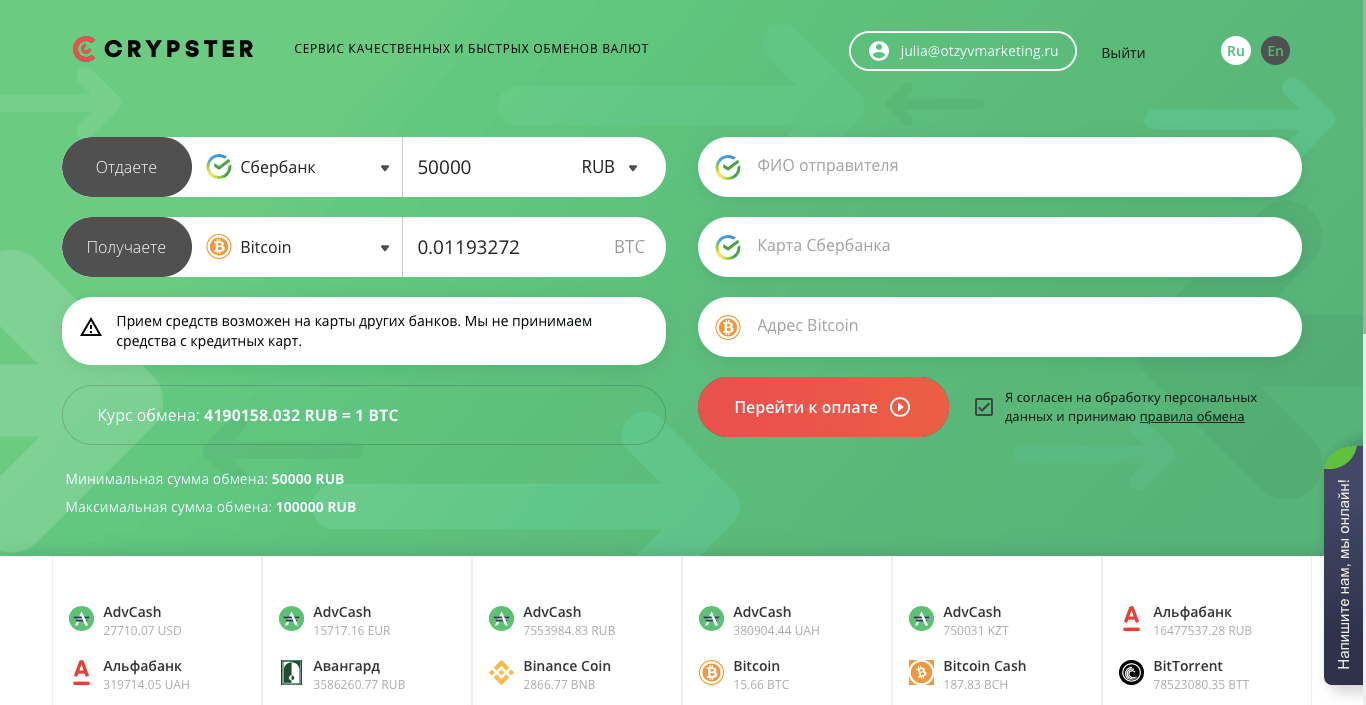The width and height of the screenshot is (1366, 705).
Task: Click AdvCash icon with 7553984.83 RUB
Action: click(x=501, y=619)
